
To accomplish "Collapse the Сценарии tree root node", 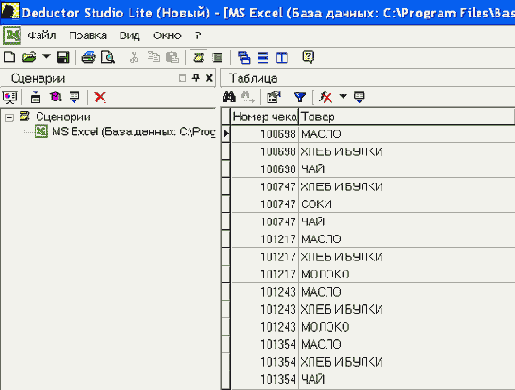I will pos(10,117).
